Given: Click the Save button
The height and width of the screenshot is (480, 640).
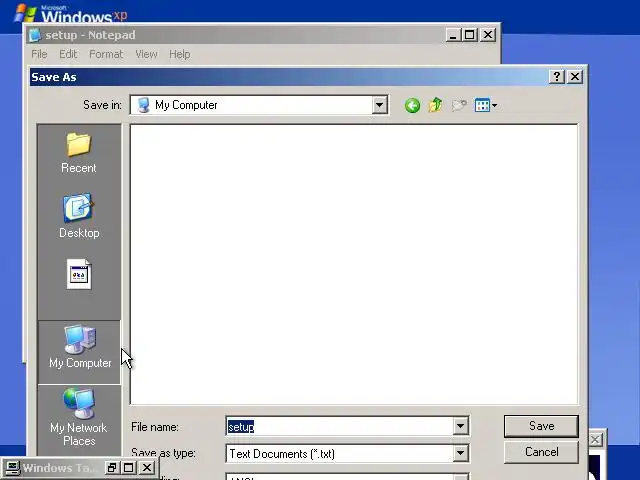Looking at the screenshot, I should pyautogui.click(x=541, y=426).
